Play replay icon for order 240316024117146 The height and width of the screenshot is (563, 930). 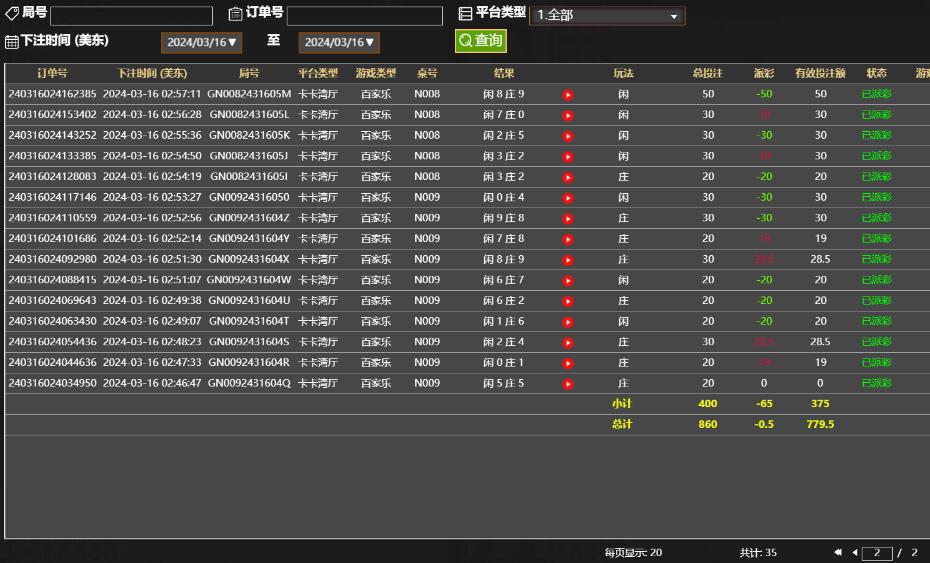[x=568, y=198]
